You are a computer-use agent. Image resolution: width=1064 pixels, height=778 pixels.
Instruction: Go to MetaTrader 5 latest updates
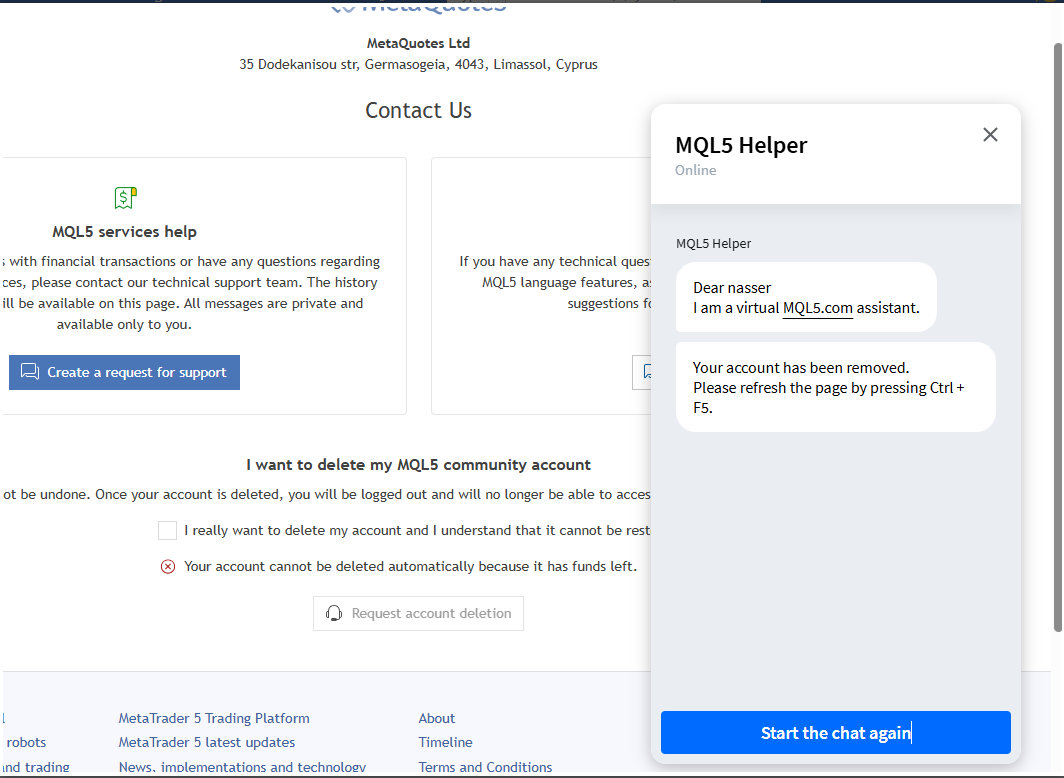pyautogui.click(x=206, y=742)
